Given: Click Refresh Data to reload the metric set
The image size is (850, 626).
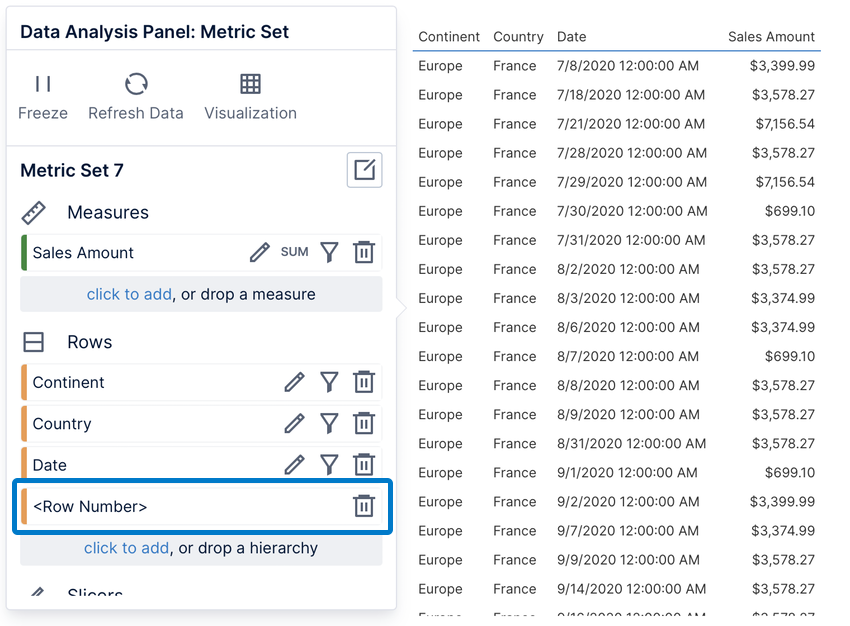Looking at the screenshot, I should [136, 85].
